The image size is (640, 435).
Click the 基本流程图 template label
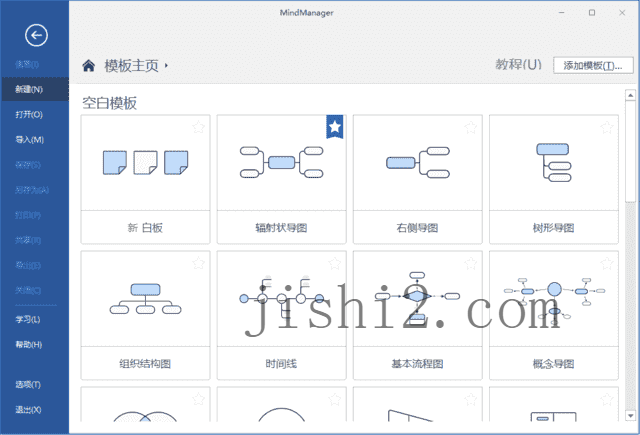point(418,363)
